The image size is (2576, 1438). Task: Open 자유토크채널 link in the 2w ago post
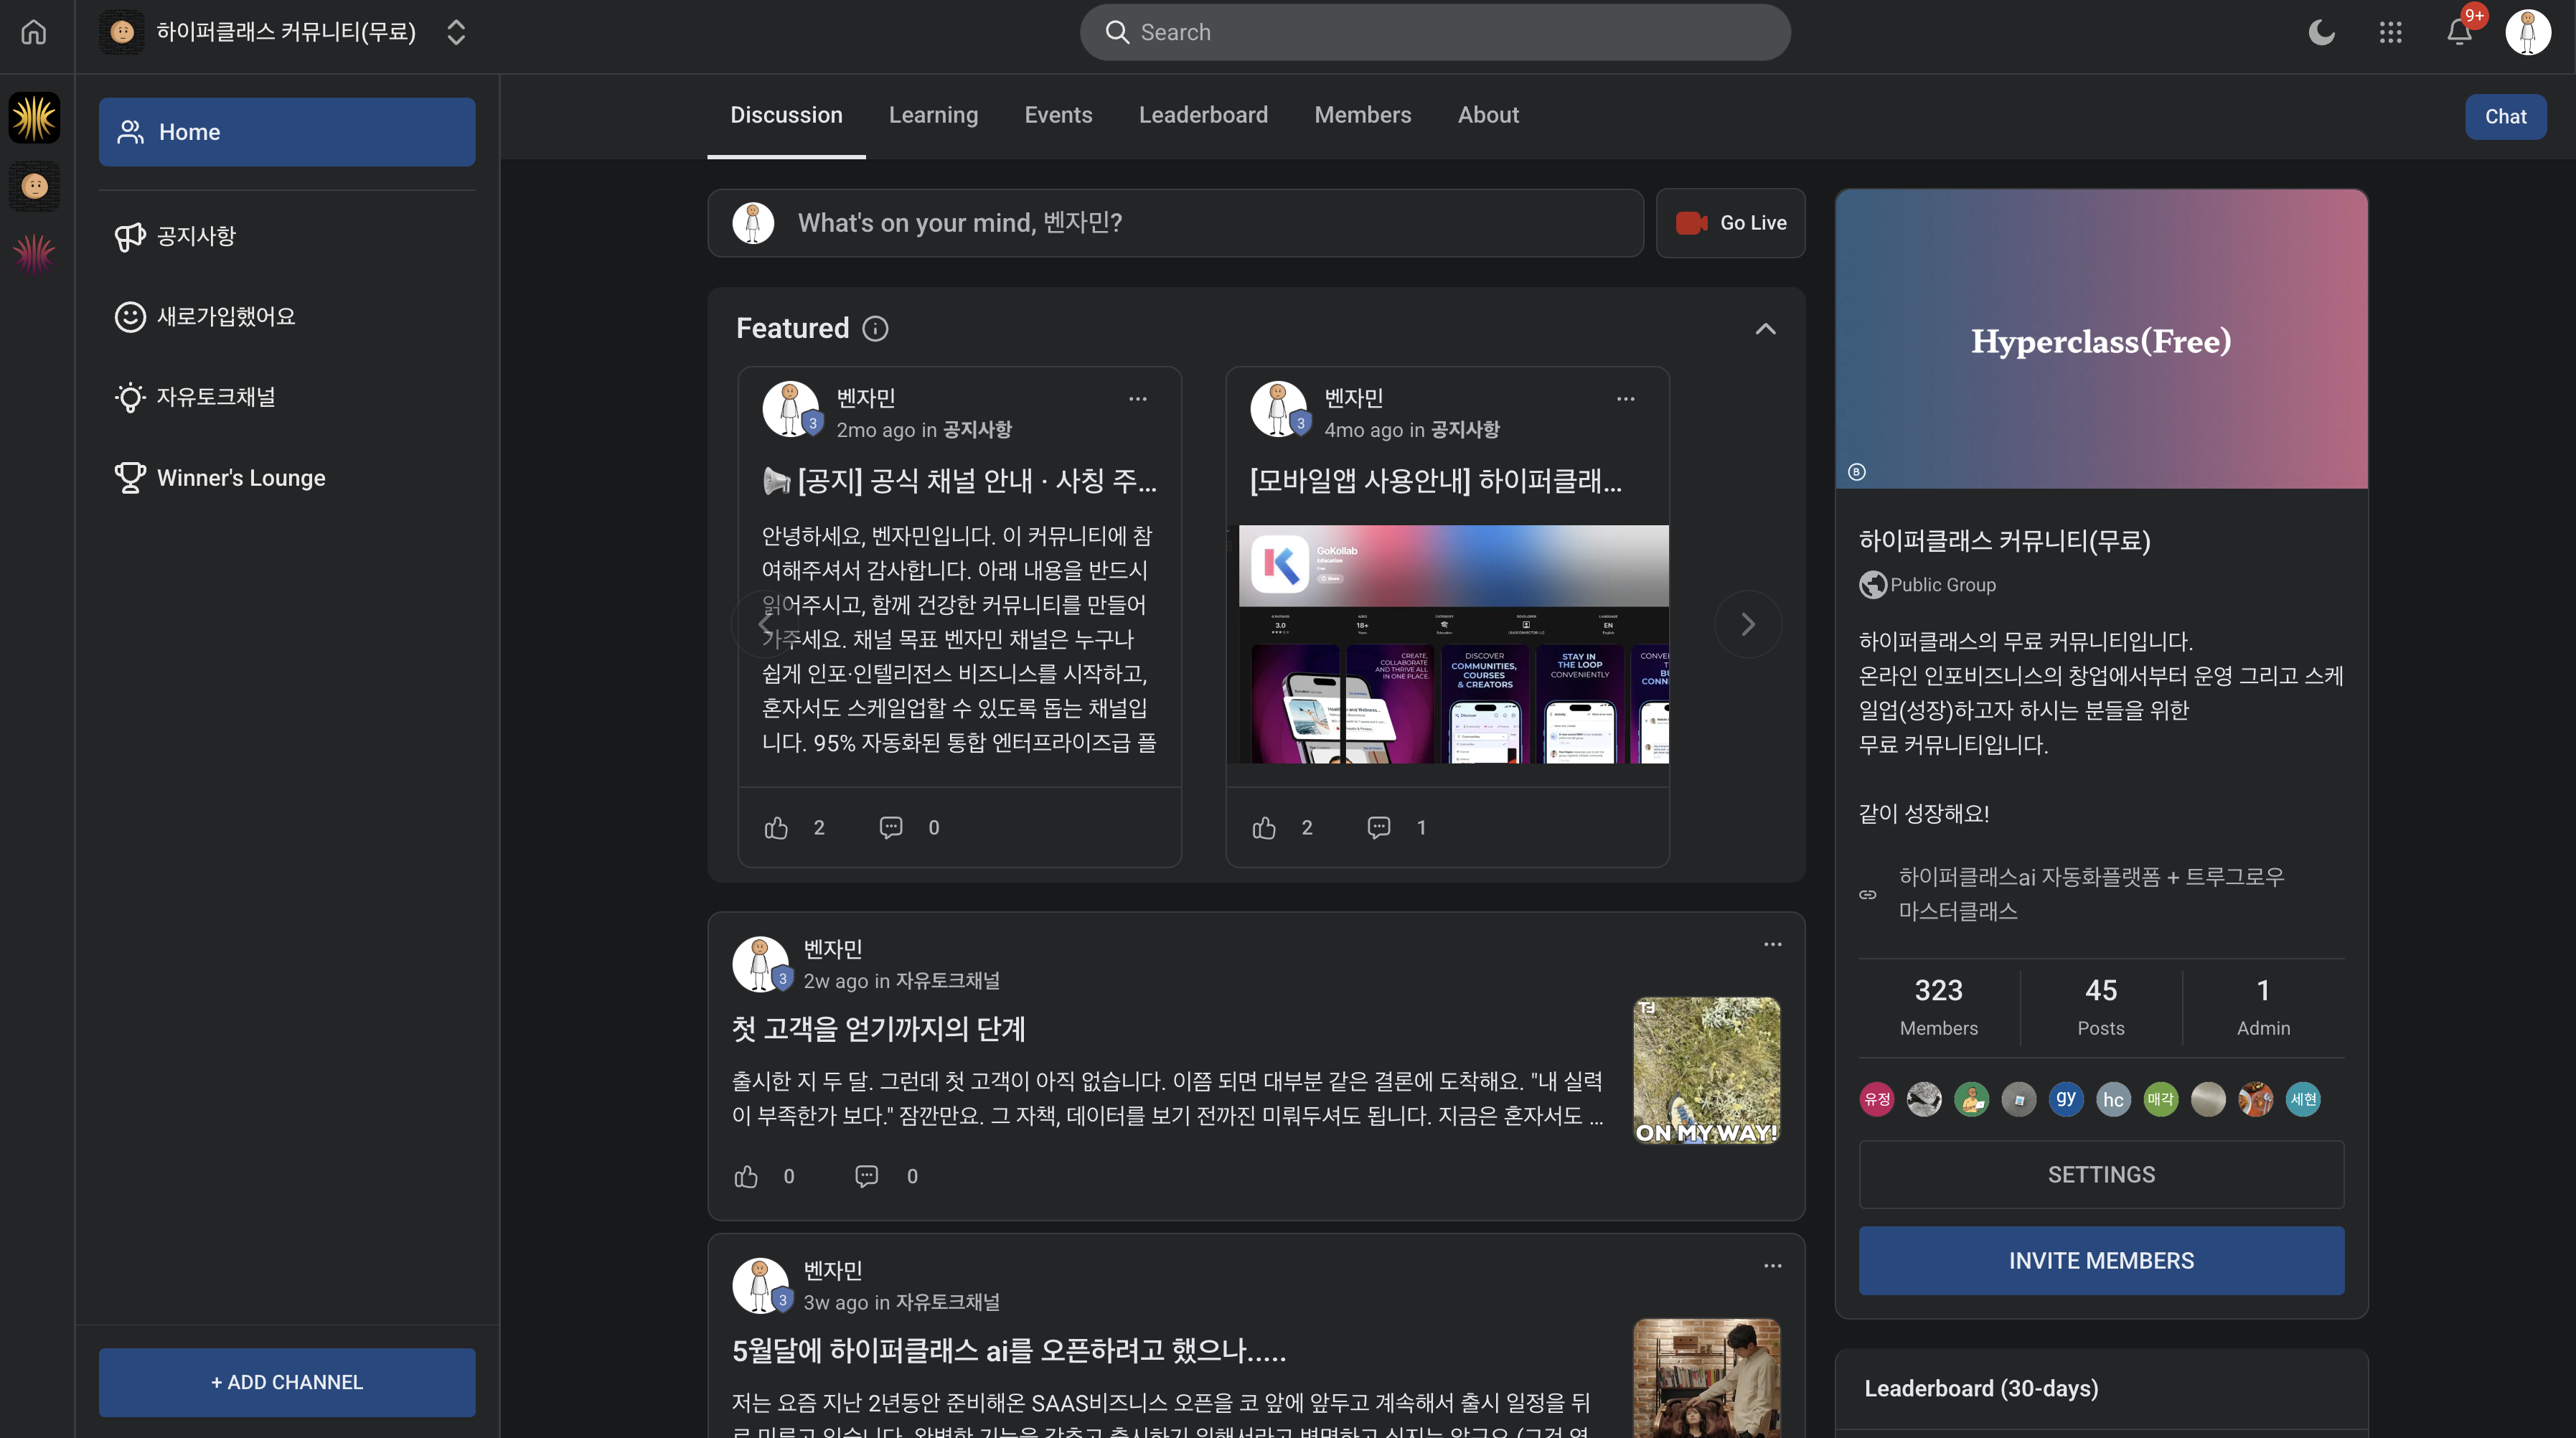(948, 981)
